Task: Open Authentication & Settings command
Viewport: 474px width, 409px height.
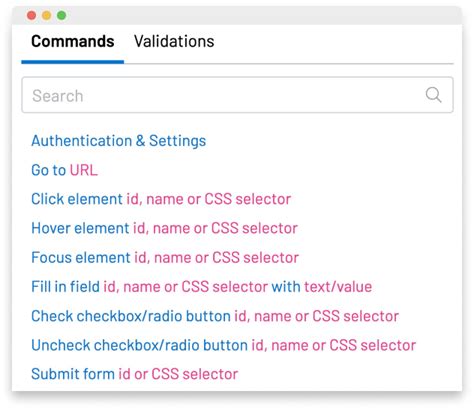Action: [x=119, y=141]
